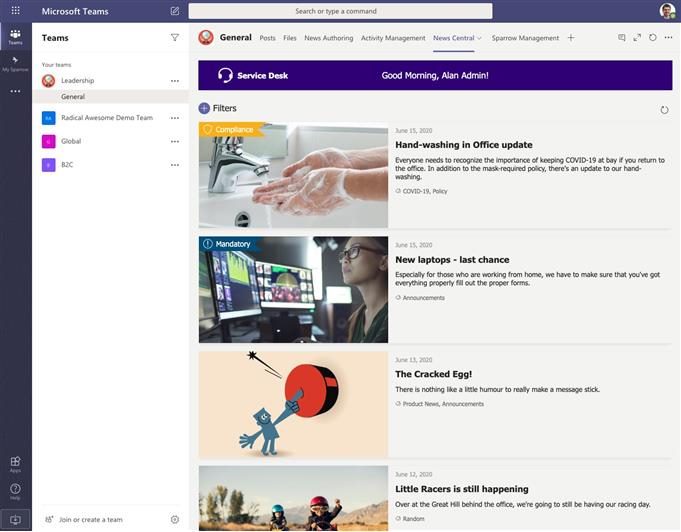681x532 pixels.
Task: Click the General channel avatar icon
Action: point(206,38)
